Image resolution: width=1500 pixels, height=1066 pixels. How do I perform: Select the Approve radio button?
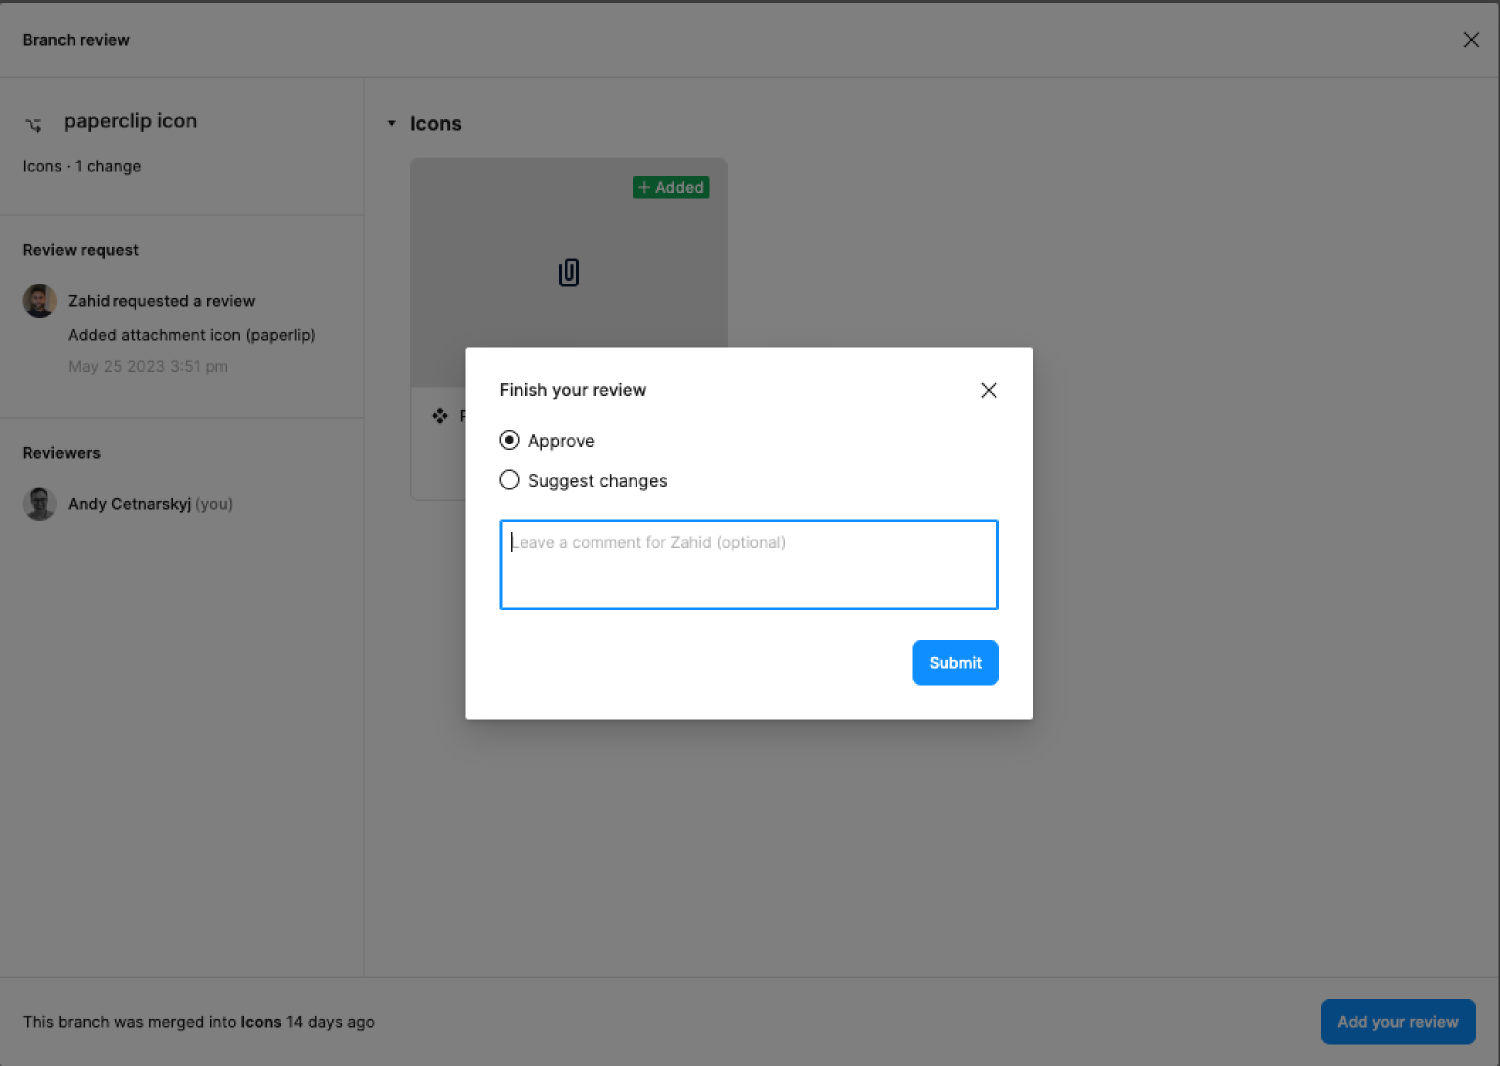pyautogui.click(x=509, y=440)
